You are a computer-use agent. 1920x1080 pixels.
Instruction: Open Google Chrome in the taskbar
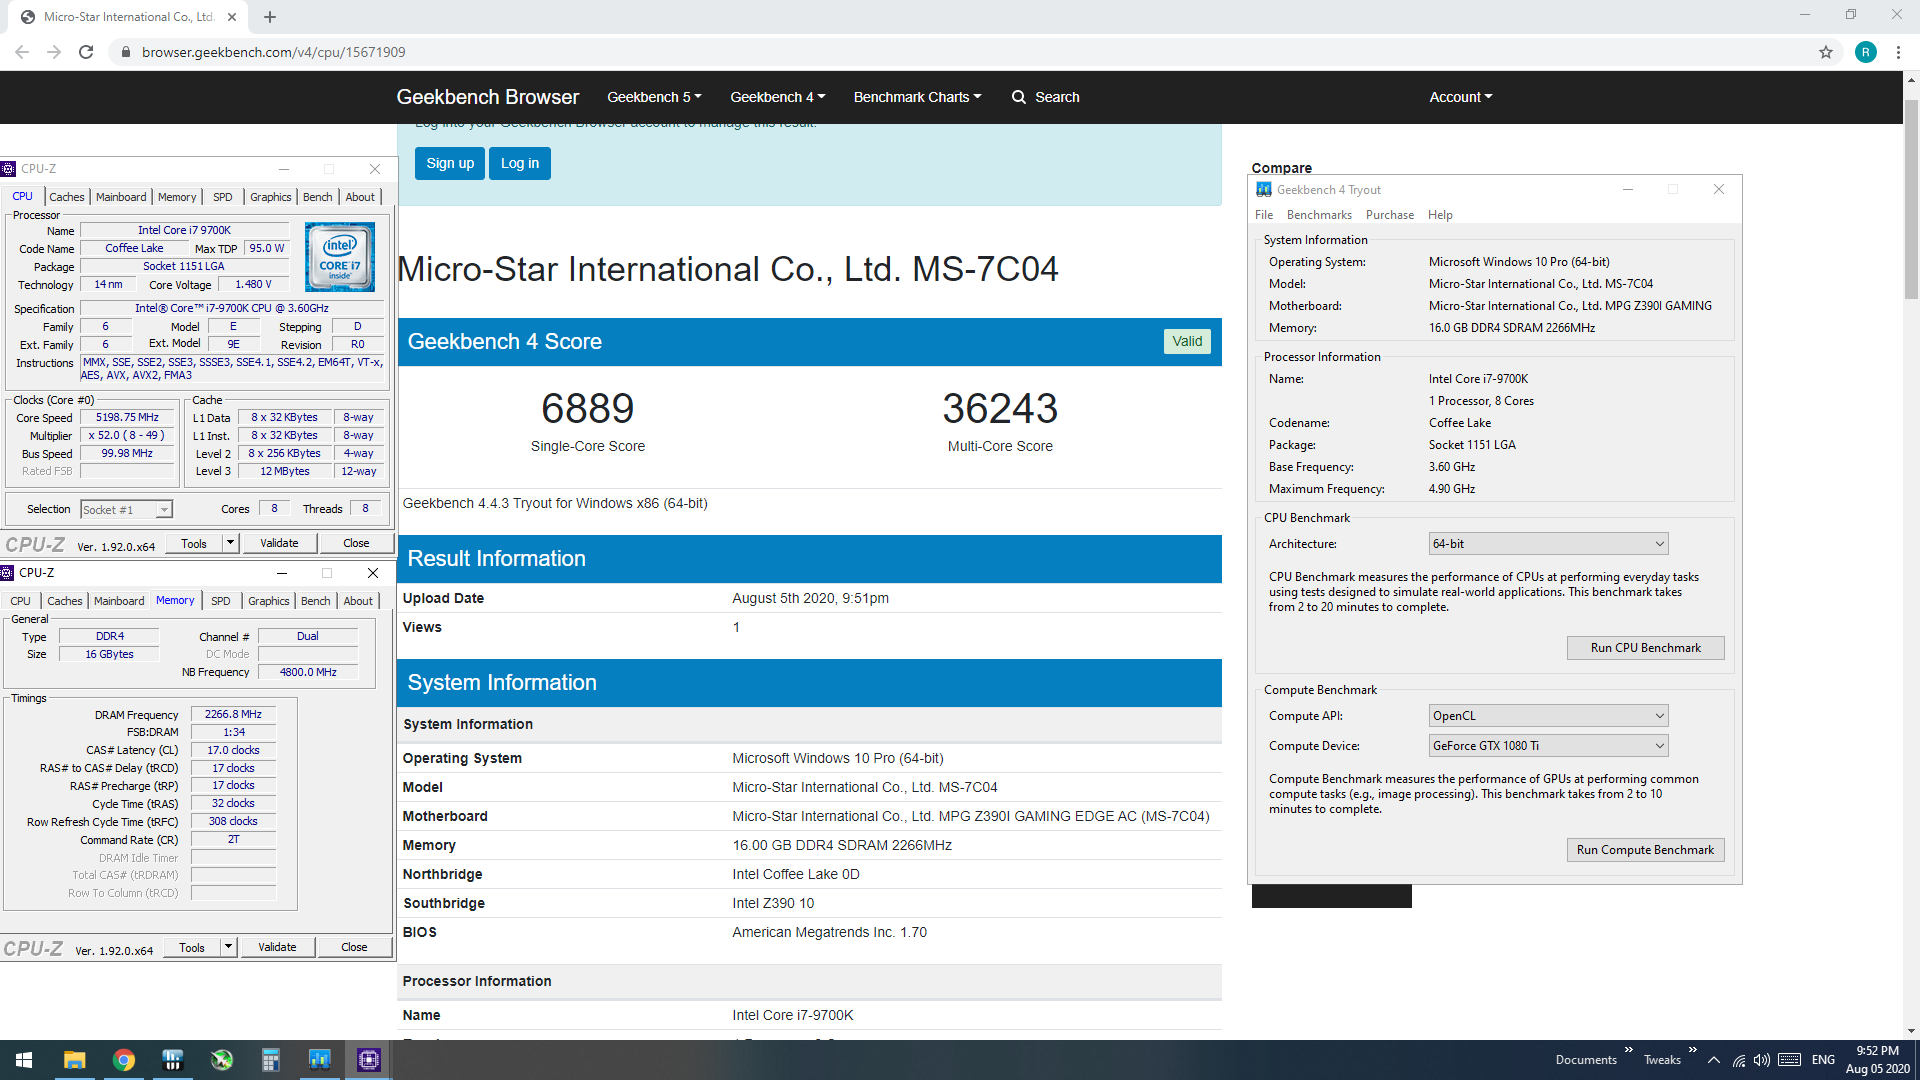pyautogui.click(x=124, y=1060)
